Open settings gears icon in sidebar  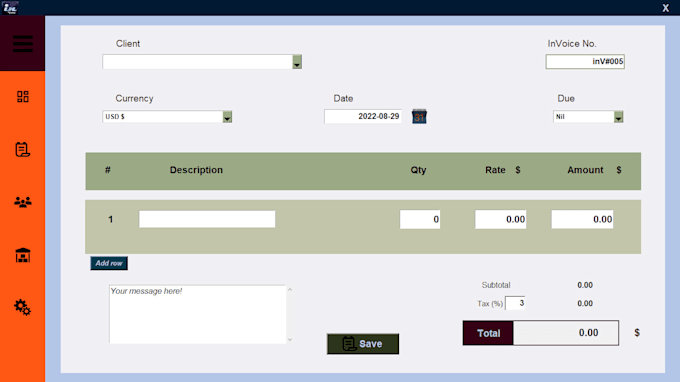[23, 307]
